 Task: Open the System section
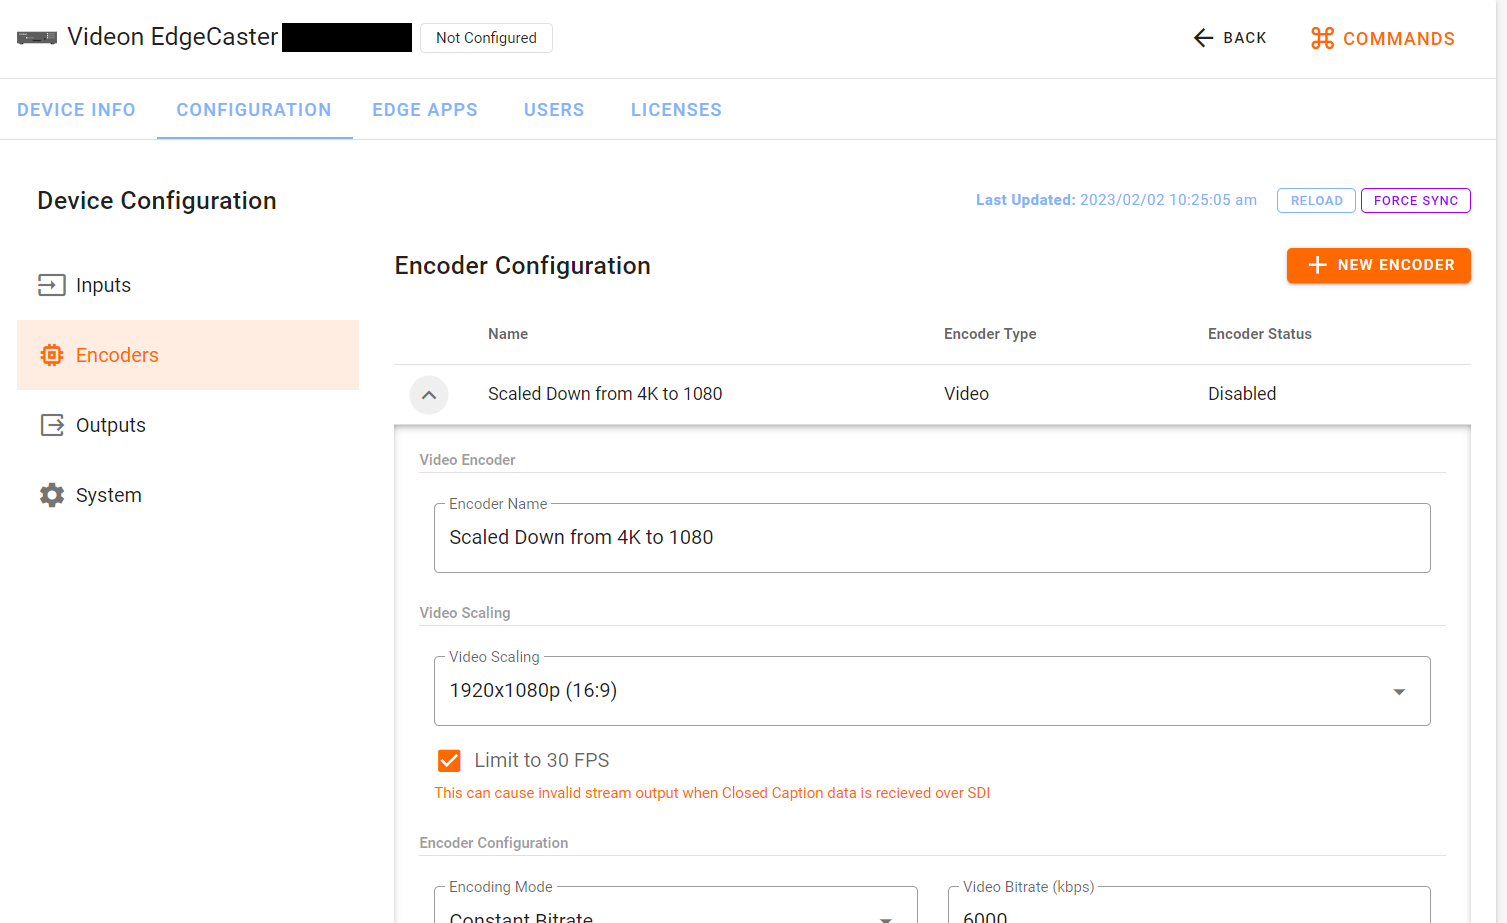point(188,495)
